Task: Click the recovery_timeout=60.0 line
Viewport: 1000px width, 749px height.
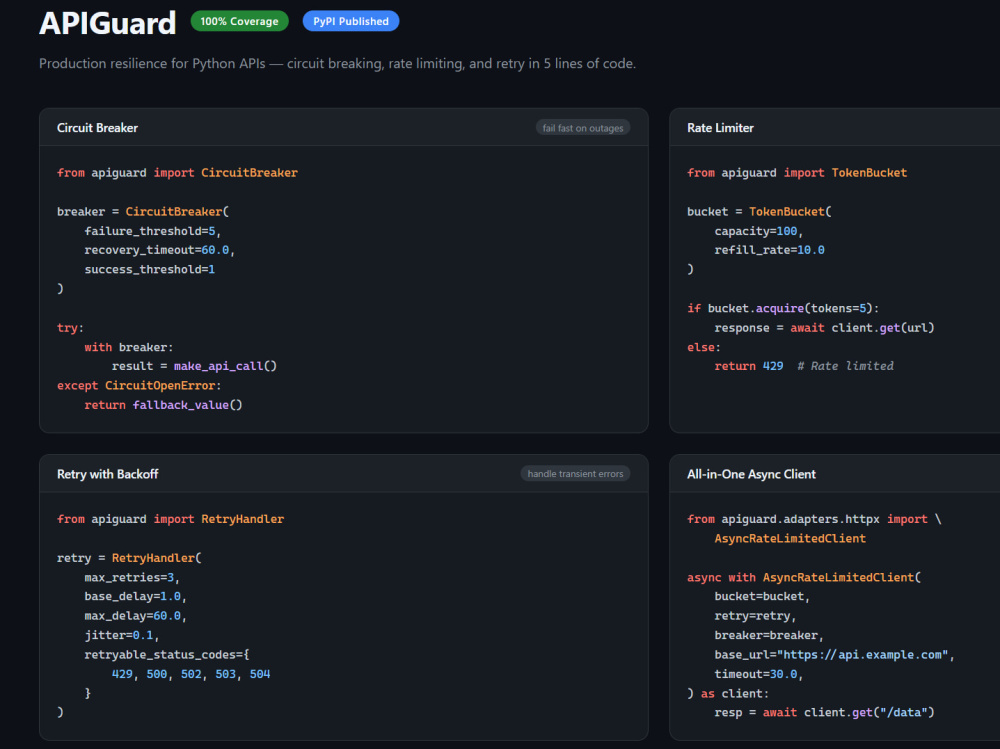Action: pos(159,250)
